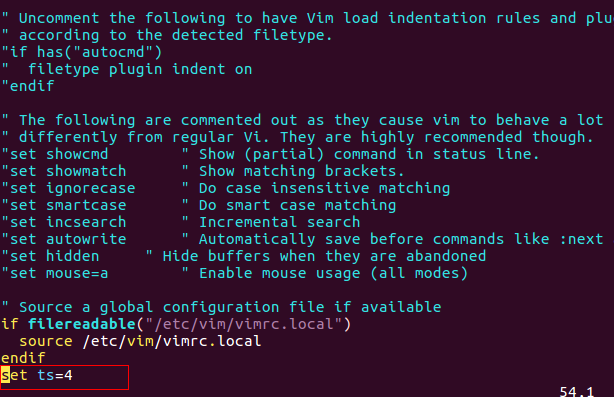The image size is (614, 397).
Task: Click the commented 'set ignorecase' option
Action: click(69, 188)
